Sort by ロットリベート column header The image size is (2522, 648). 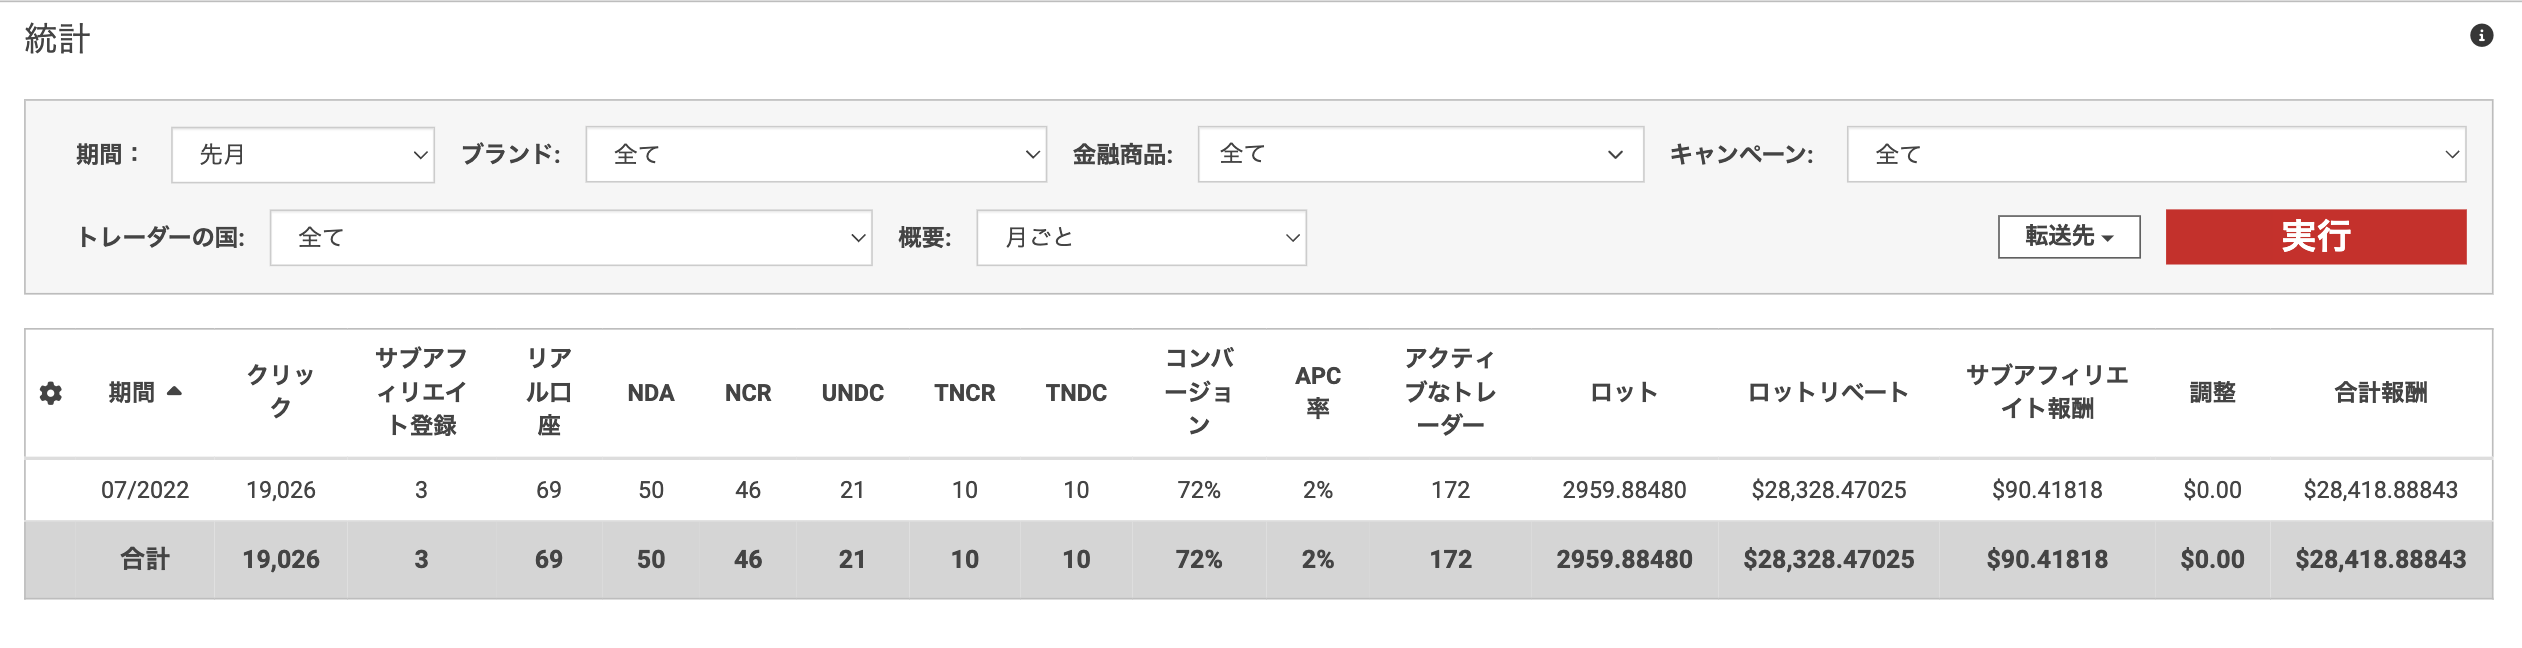tap(1827, 393)
